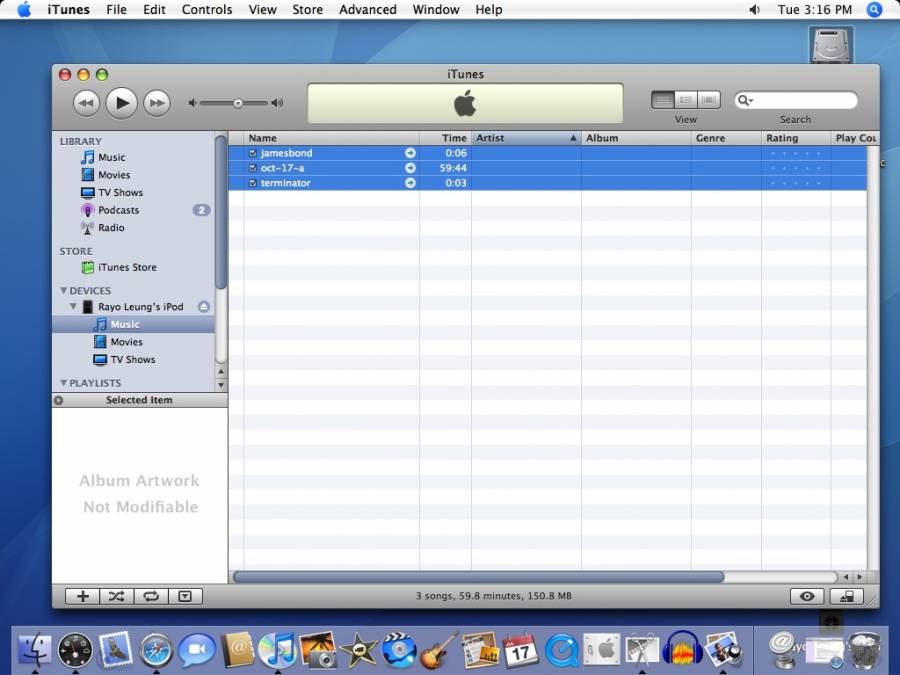Click the iTunes search field
This screenshot has height=675, width=900.
click(796, 100)
